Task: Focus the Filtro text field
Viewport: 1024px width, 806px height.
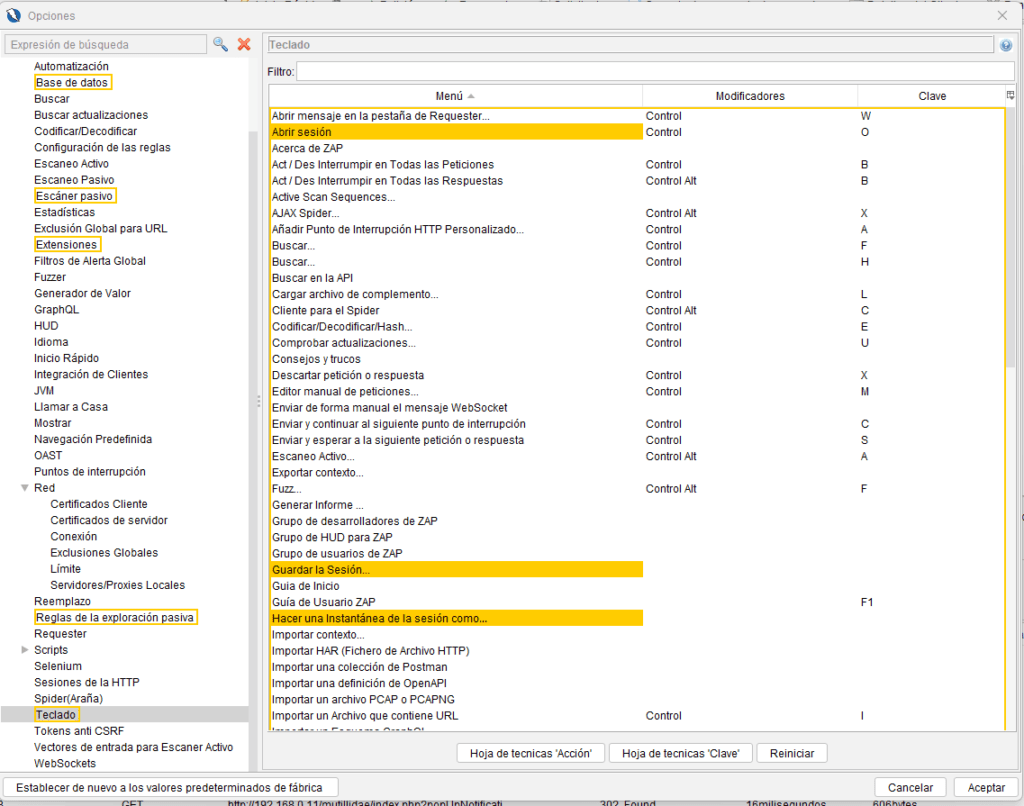Action: [x=654, y=72]
